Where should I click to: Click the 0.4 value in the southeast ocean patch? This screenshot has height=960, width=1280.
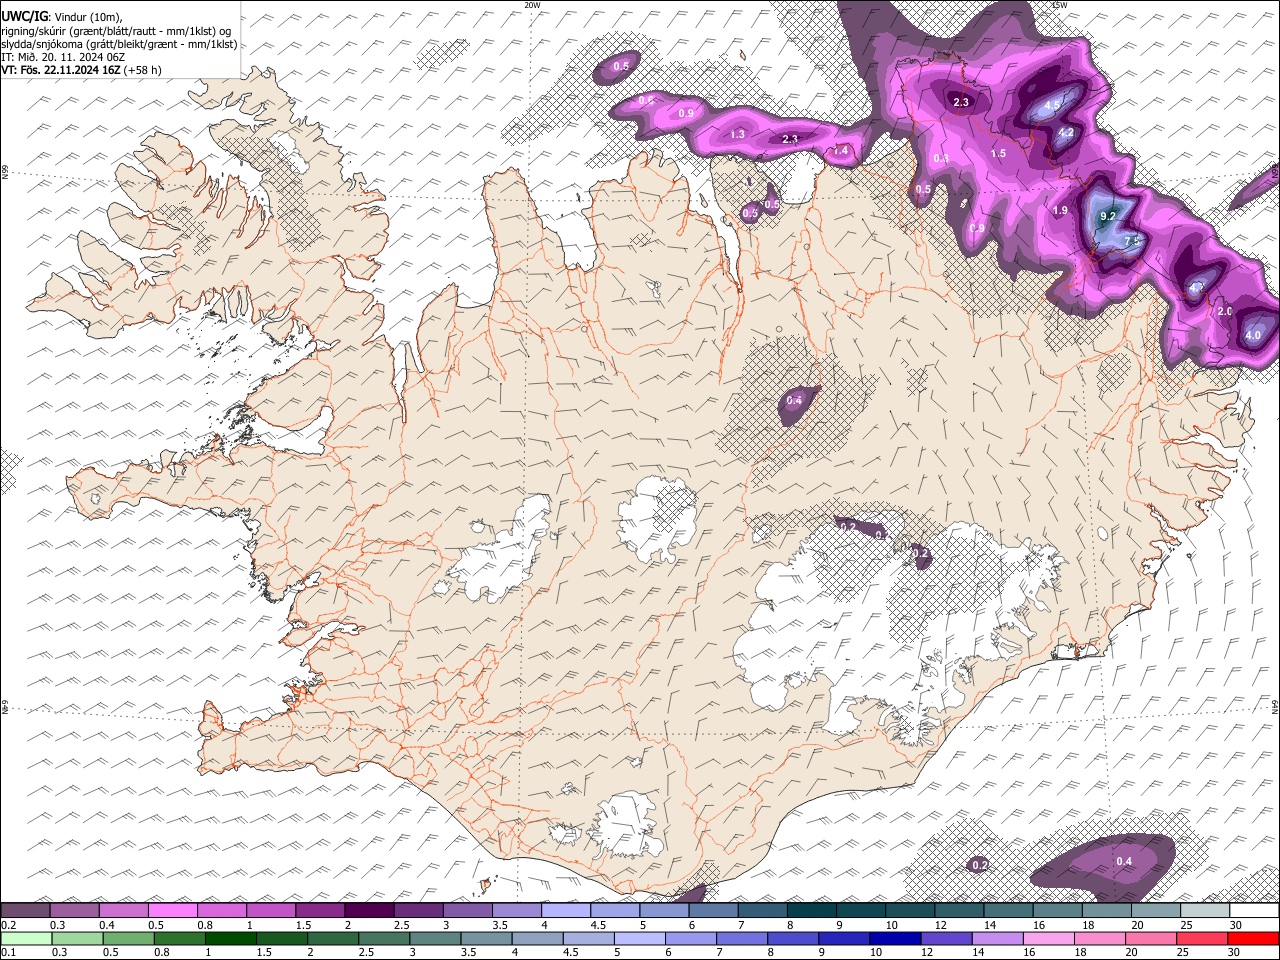pos(1124,862)
